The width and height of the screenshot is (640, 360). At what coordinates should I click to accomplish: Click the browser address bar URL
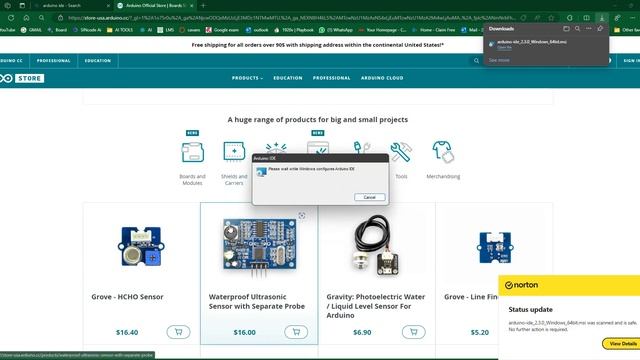click(291, 18)
